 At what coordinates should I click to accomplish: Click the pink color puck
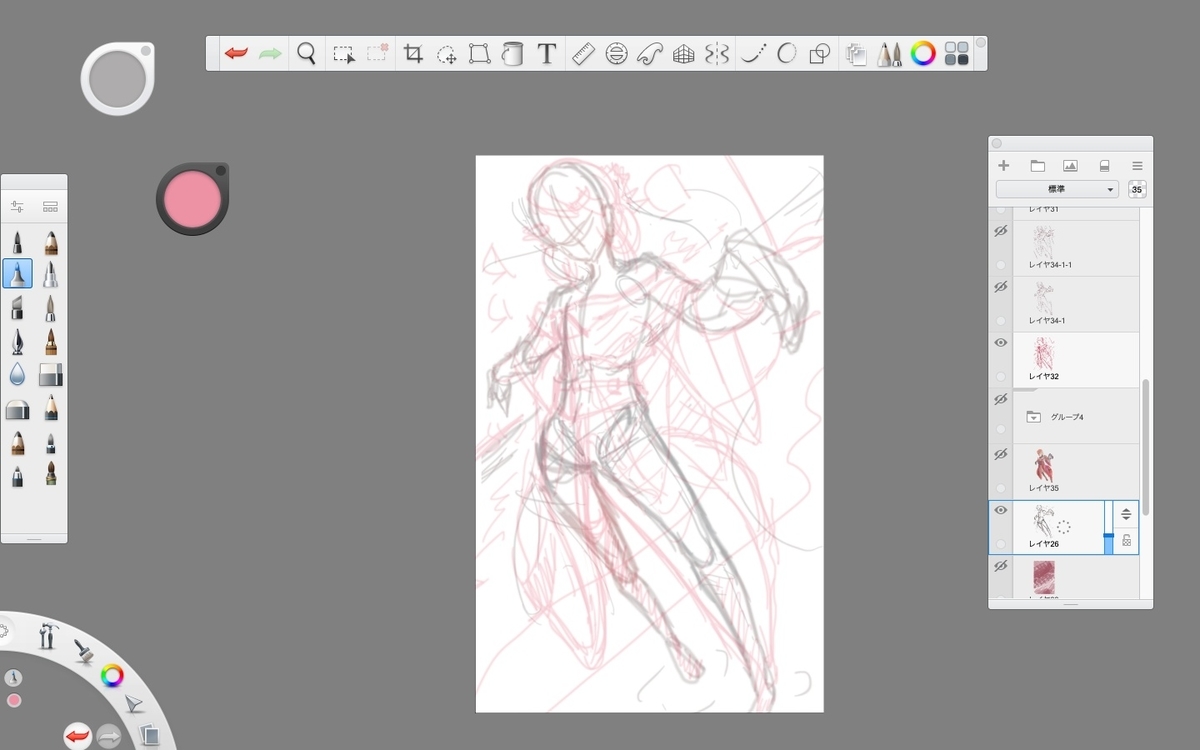click(192, 198)
